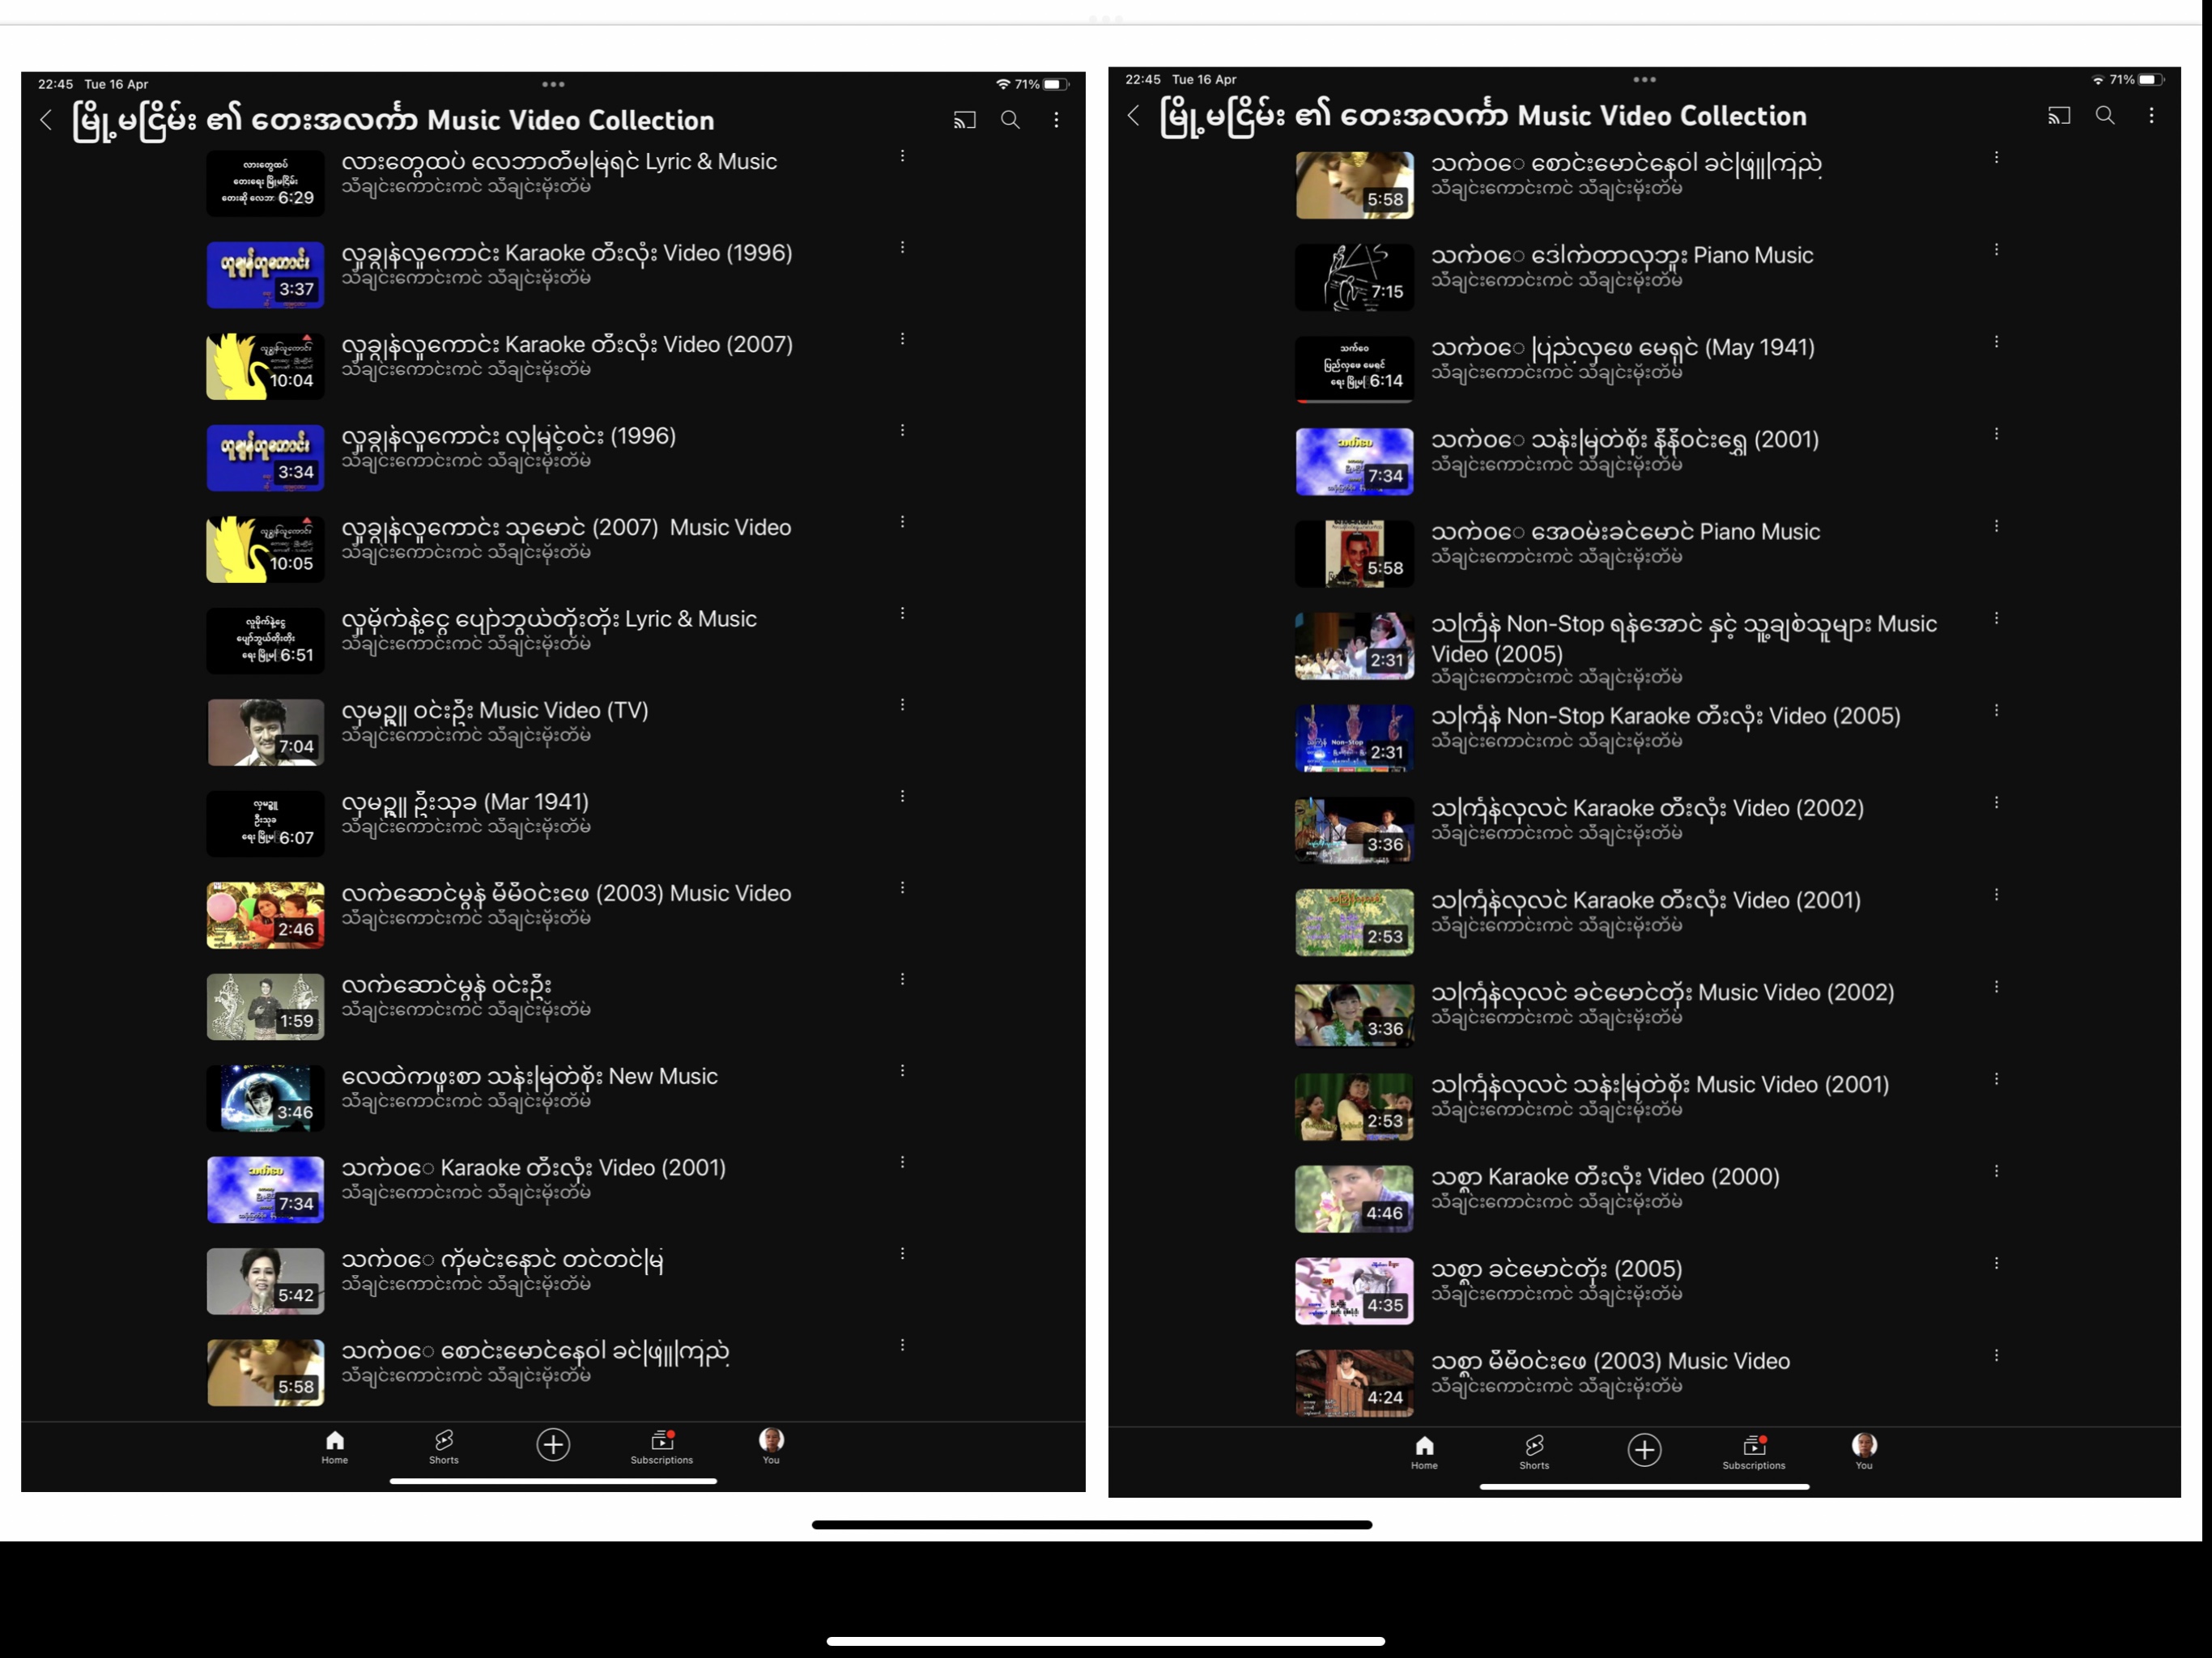Open Subscriptions tab in left window
This screenshot has height=1658, width=2212.
click(661, 1446)
